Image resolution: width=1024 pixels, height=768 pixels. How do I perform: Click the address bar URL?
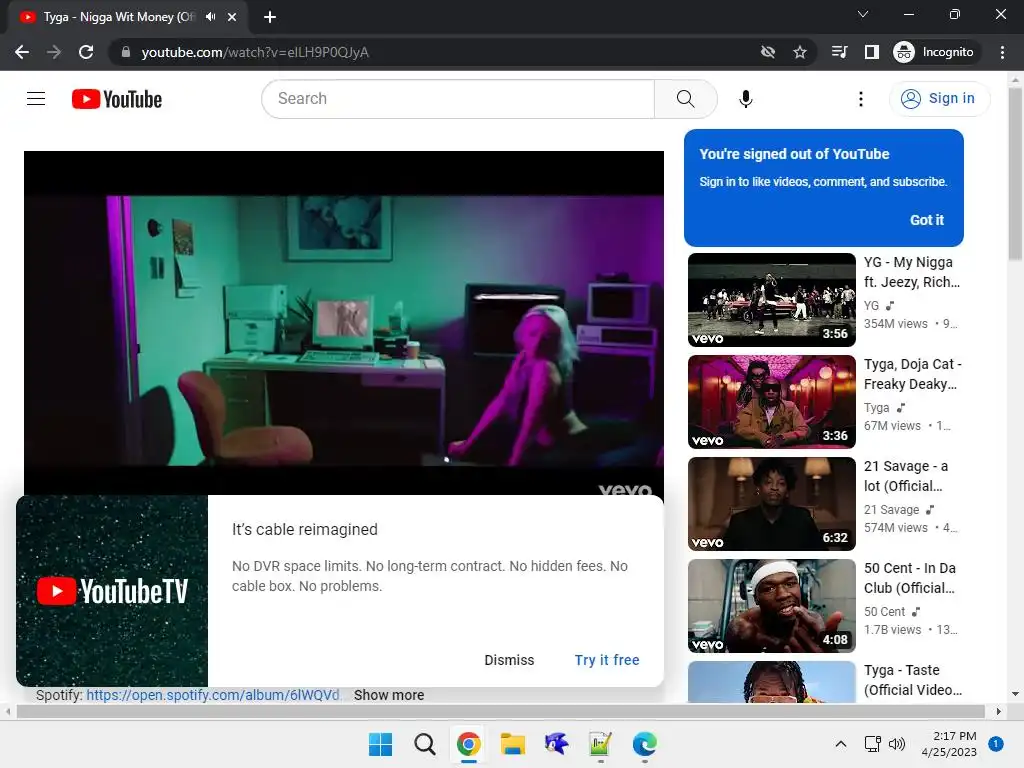click(255, 52)
